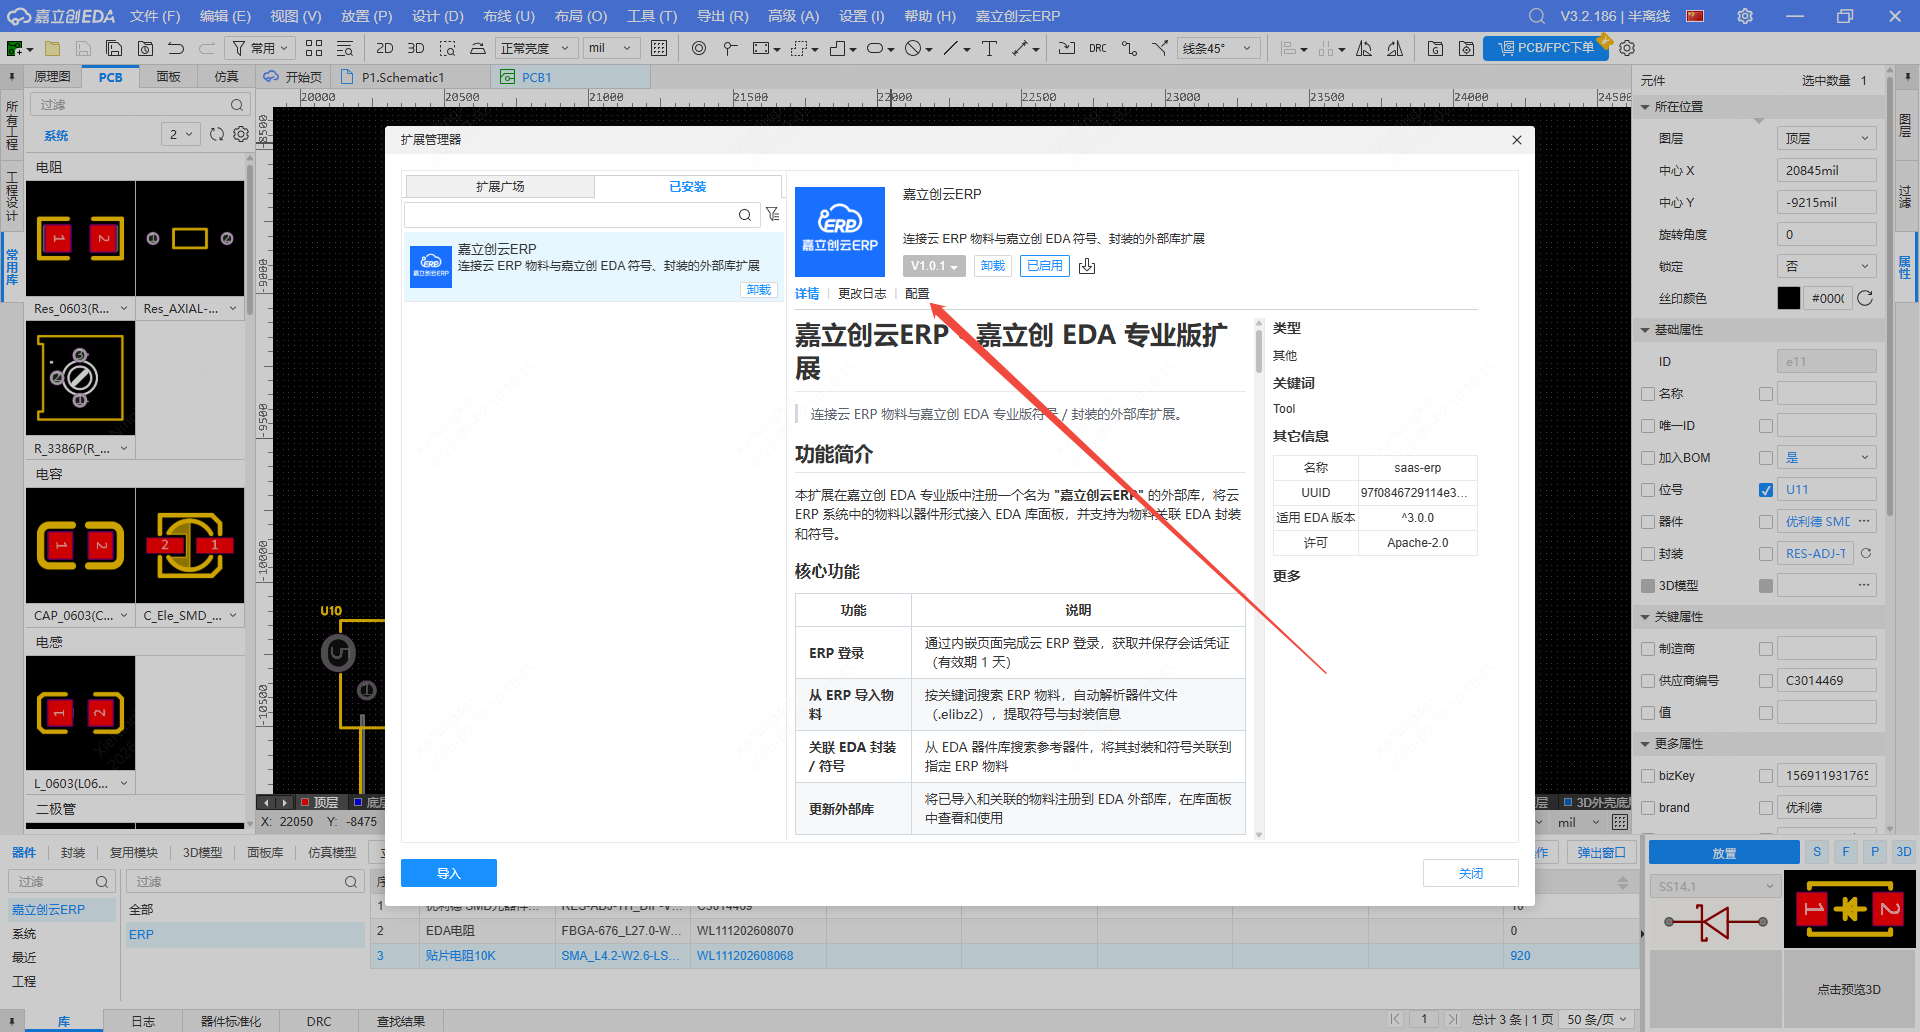Open the 50 条/页 page size dropdown
This screenshot has height=1032, width=1920.
click(1597, 1019)
